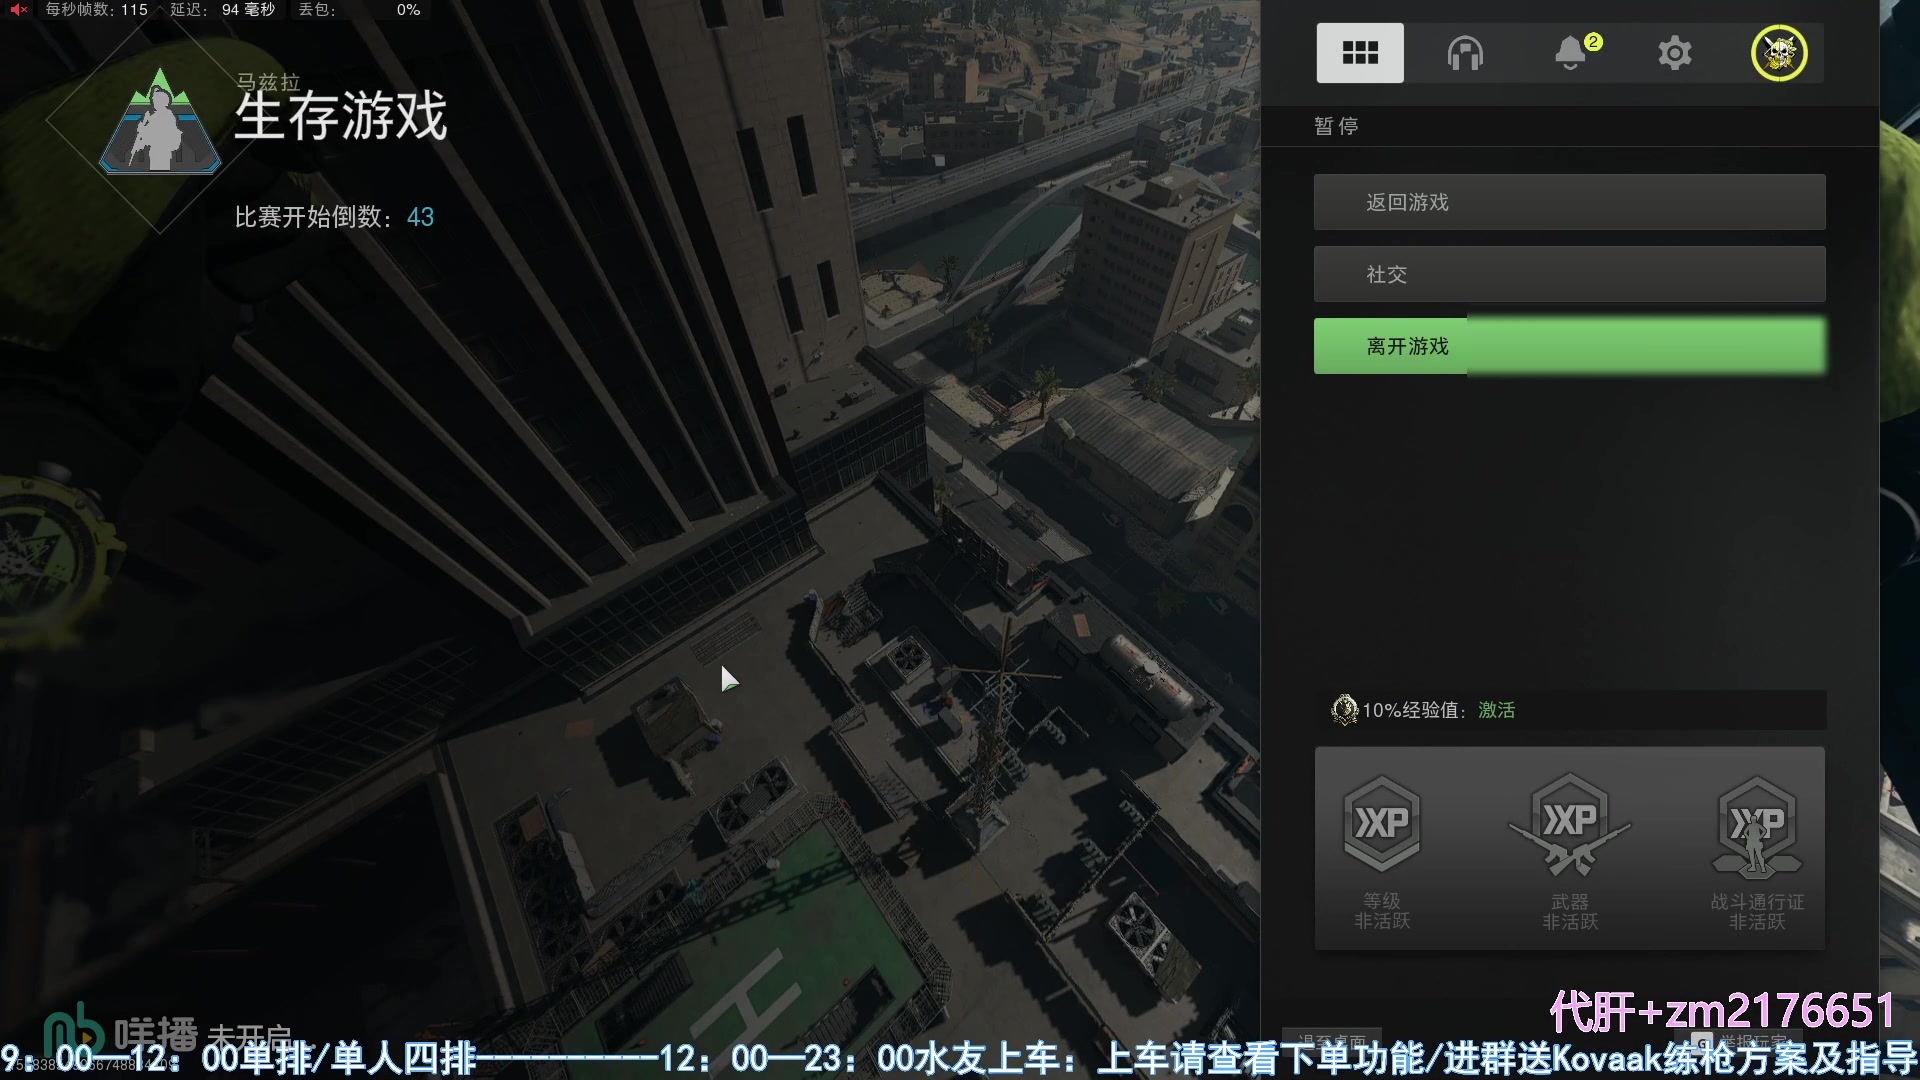Open the player profile emblem
This screenshot has height=1080, width=1920.
(1779, 53)
